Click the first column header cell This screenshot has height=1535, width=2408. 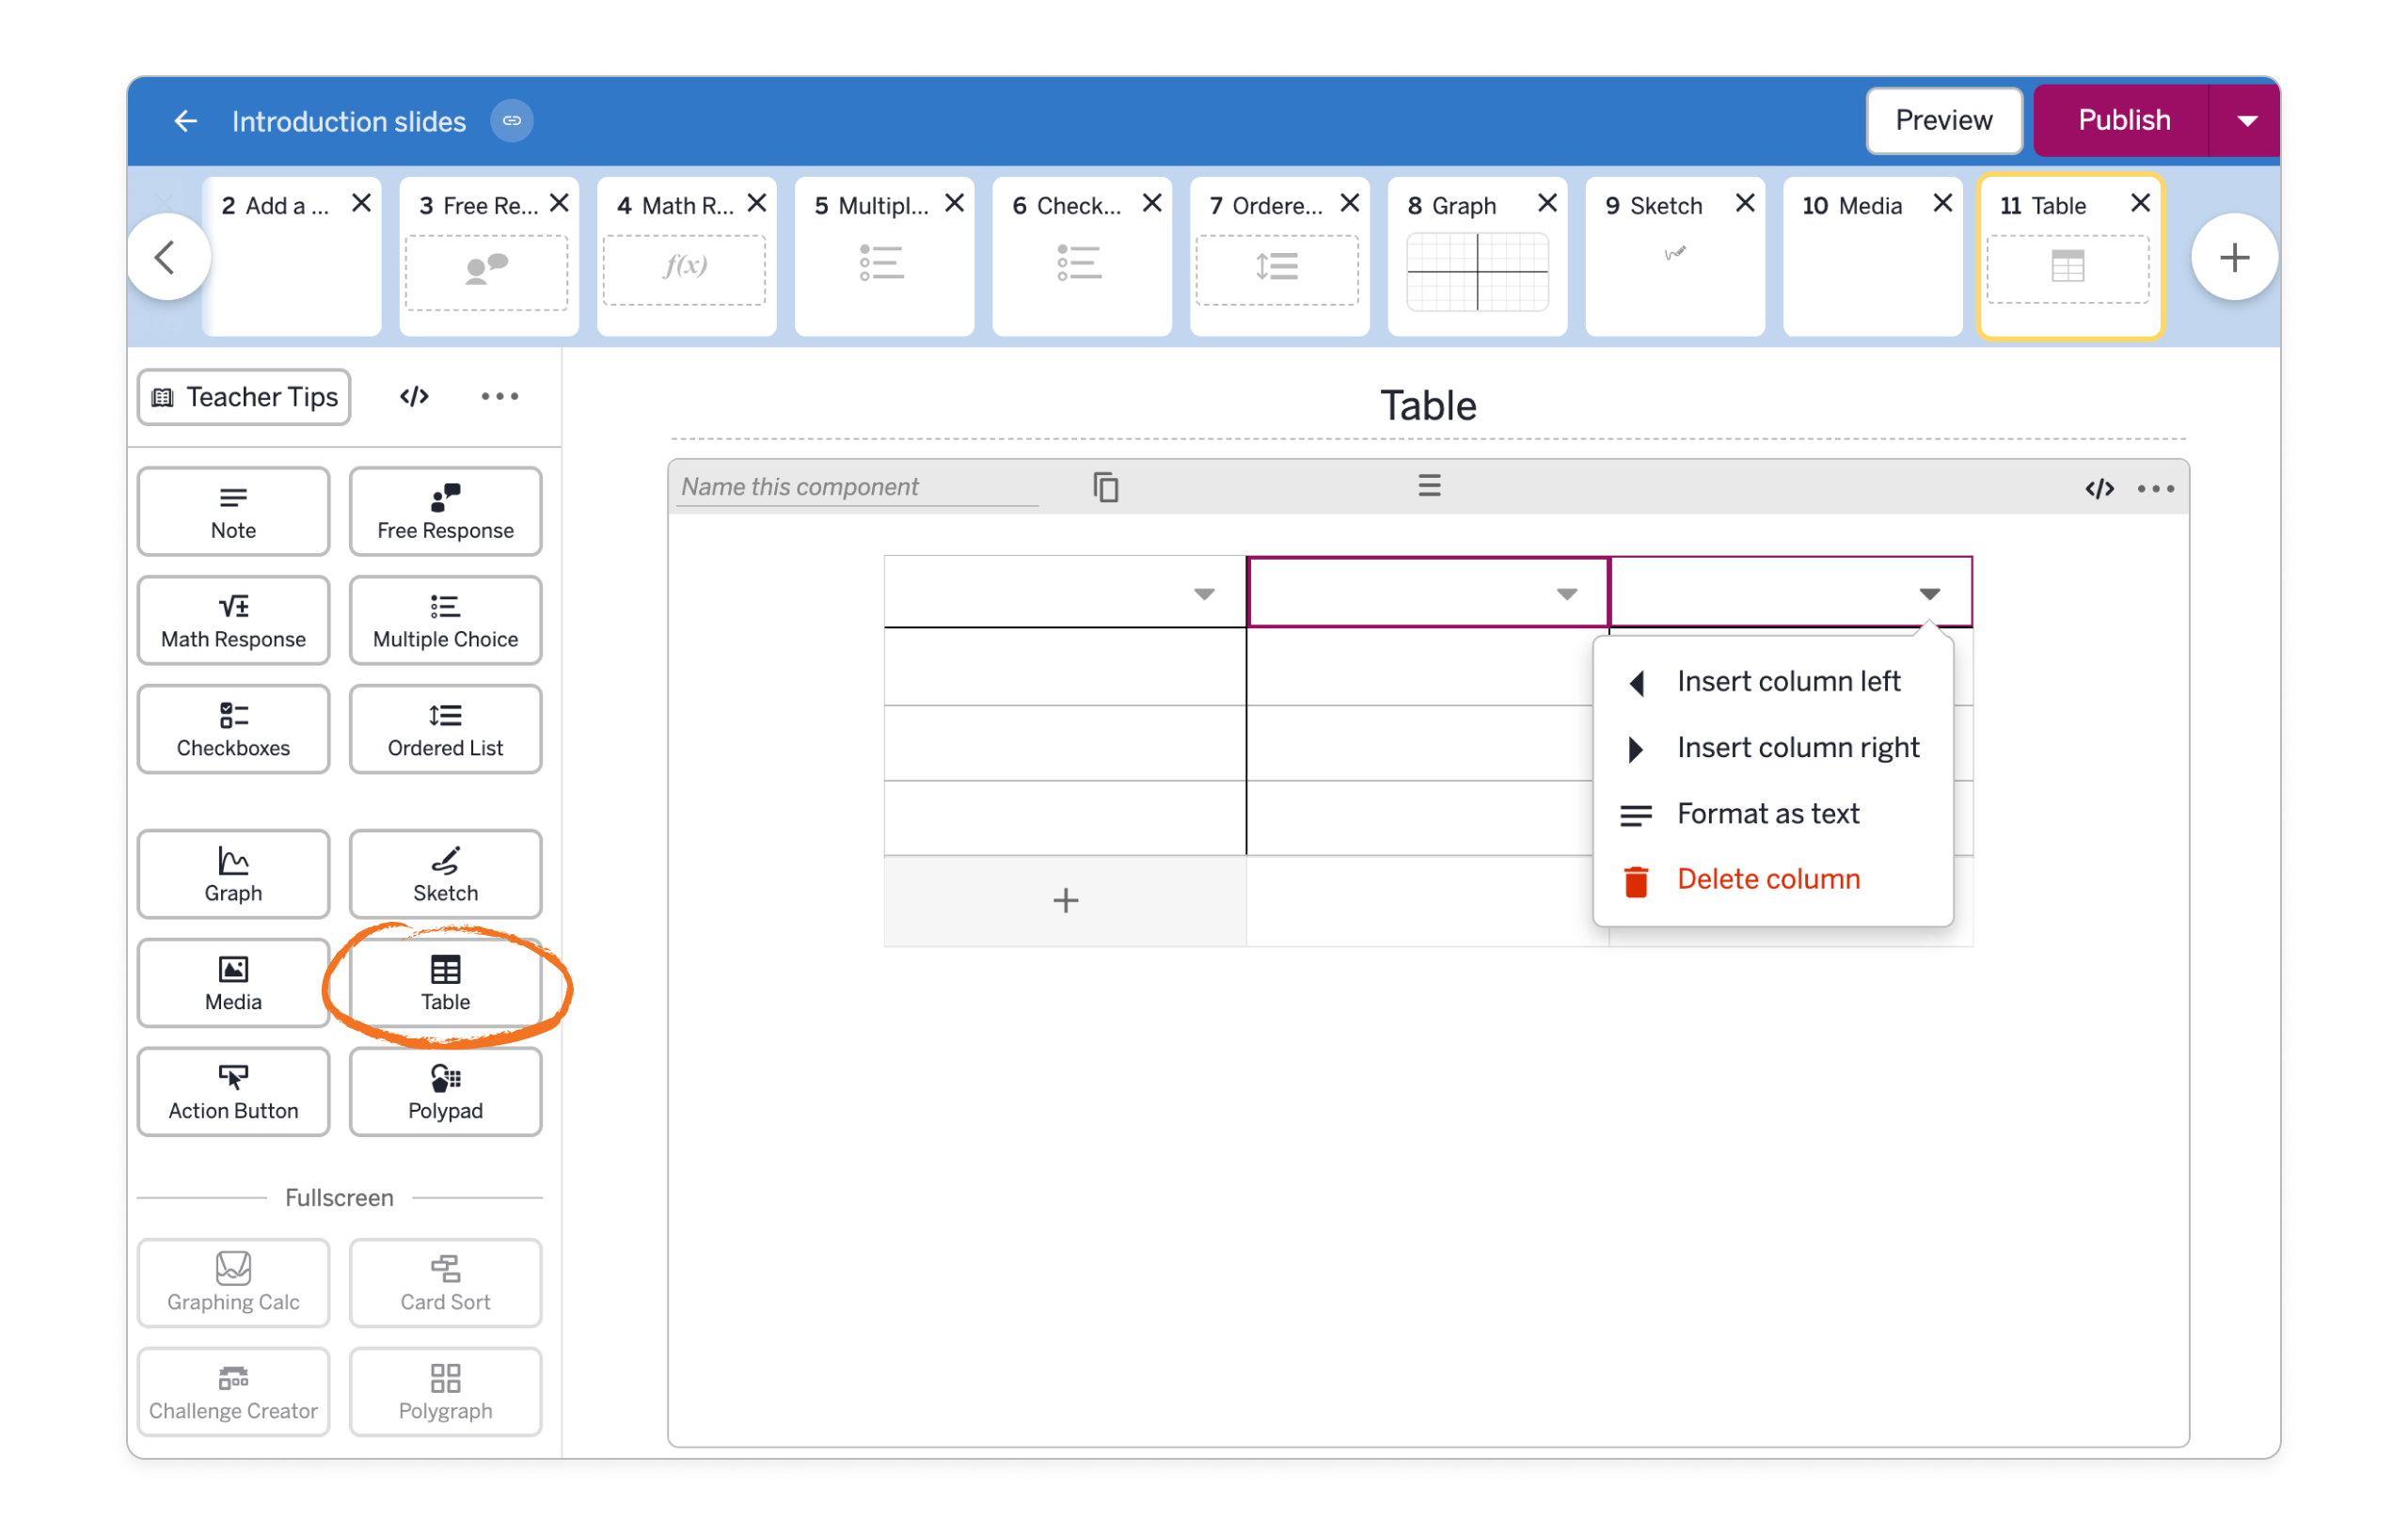[1065, 592]
